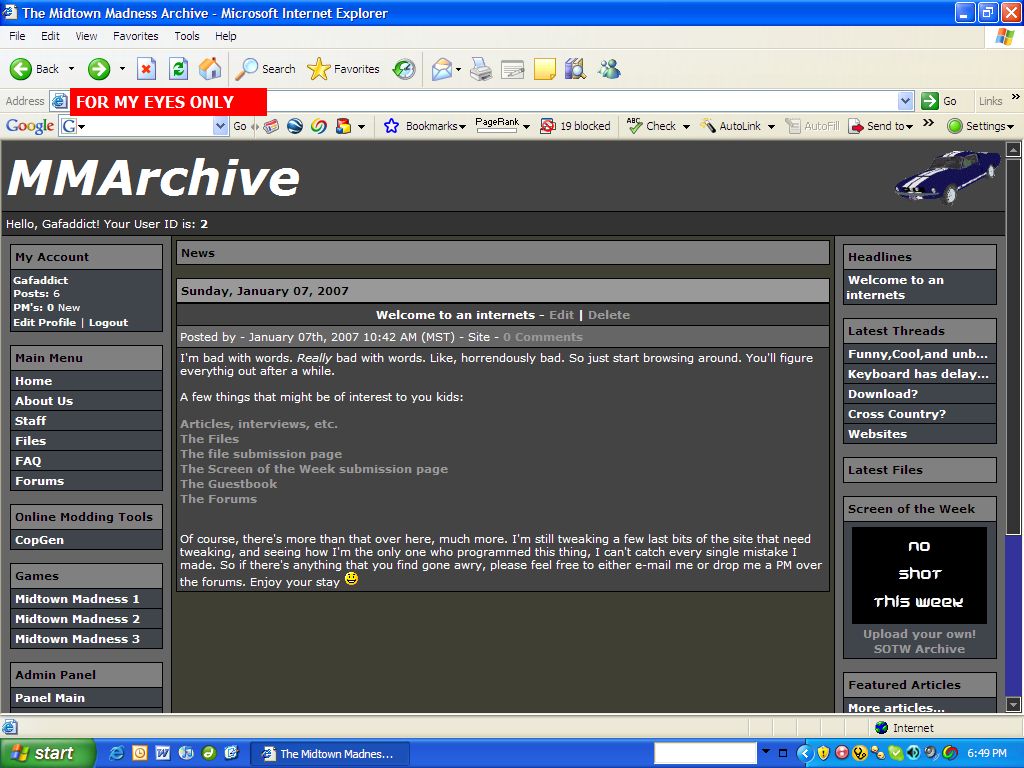
Task: Click the Mail envelope icon
Action: (x=442, y=69)
